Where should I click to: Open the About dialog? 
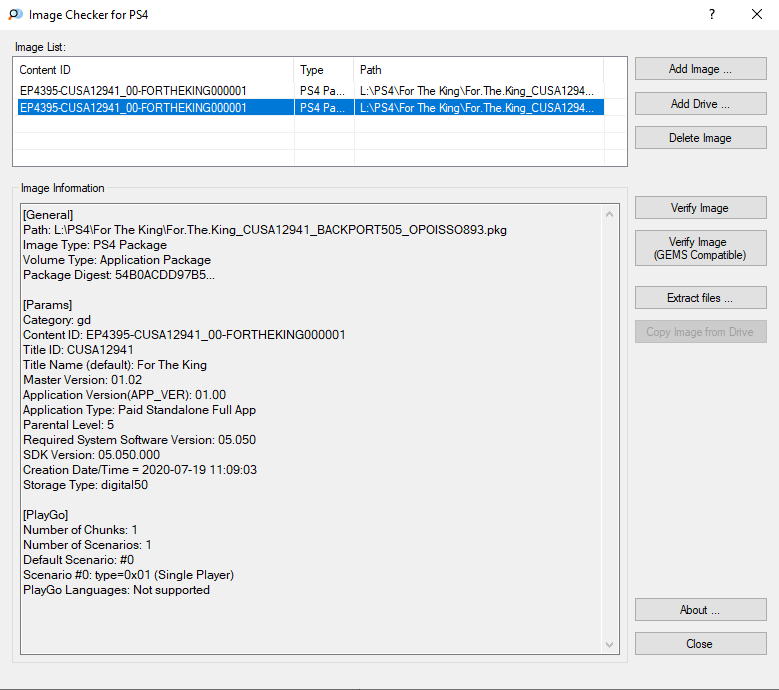[701, 610]
